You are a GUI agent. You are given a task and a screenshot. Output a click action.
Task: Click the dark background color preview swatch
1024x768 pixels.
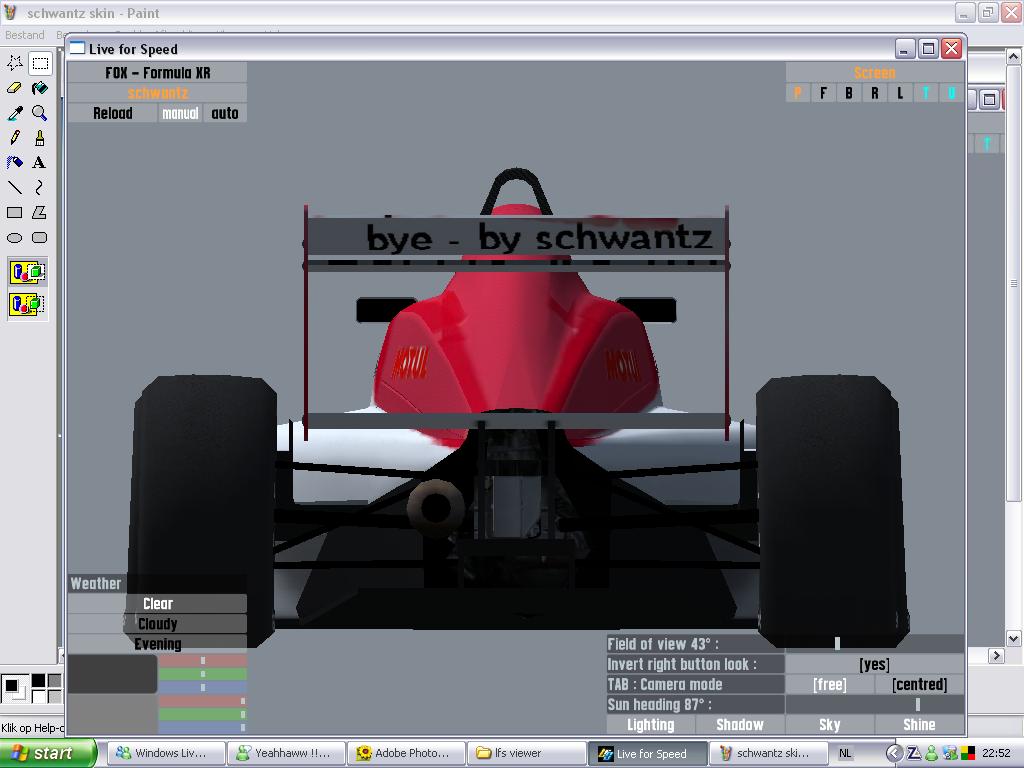[112, 674]
